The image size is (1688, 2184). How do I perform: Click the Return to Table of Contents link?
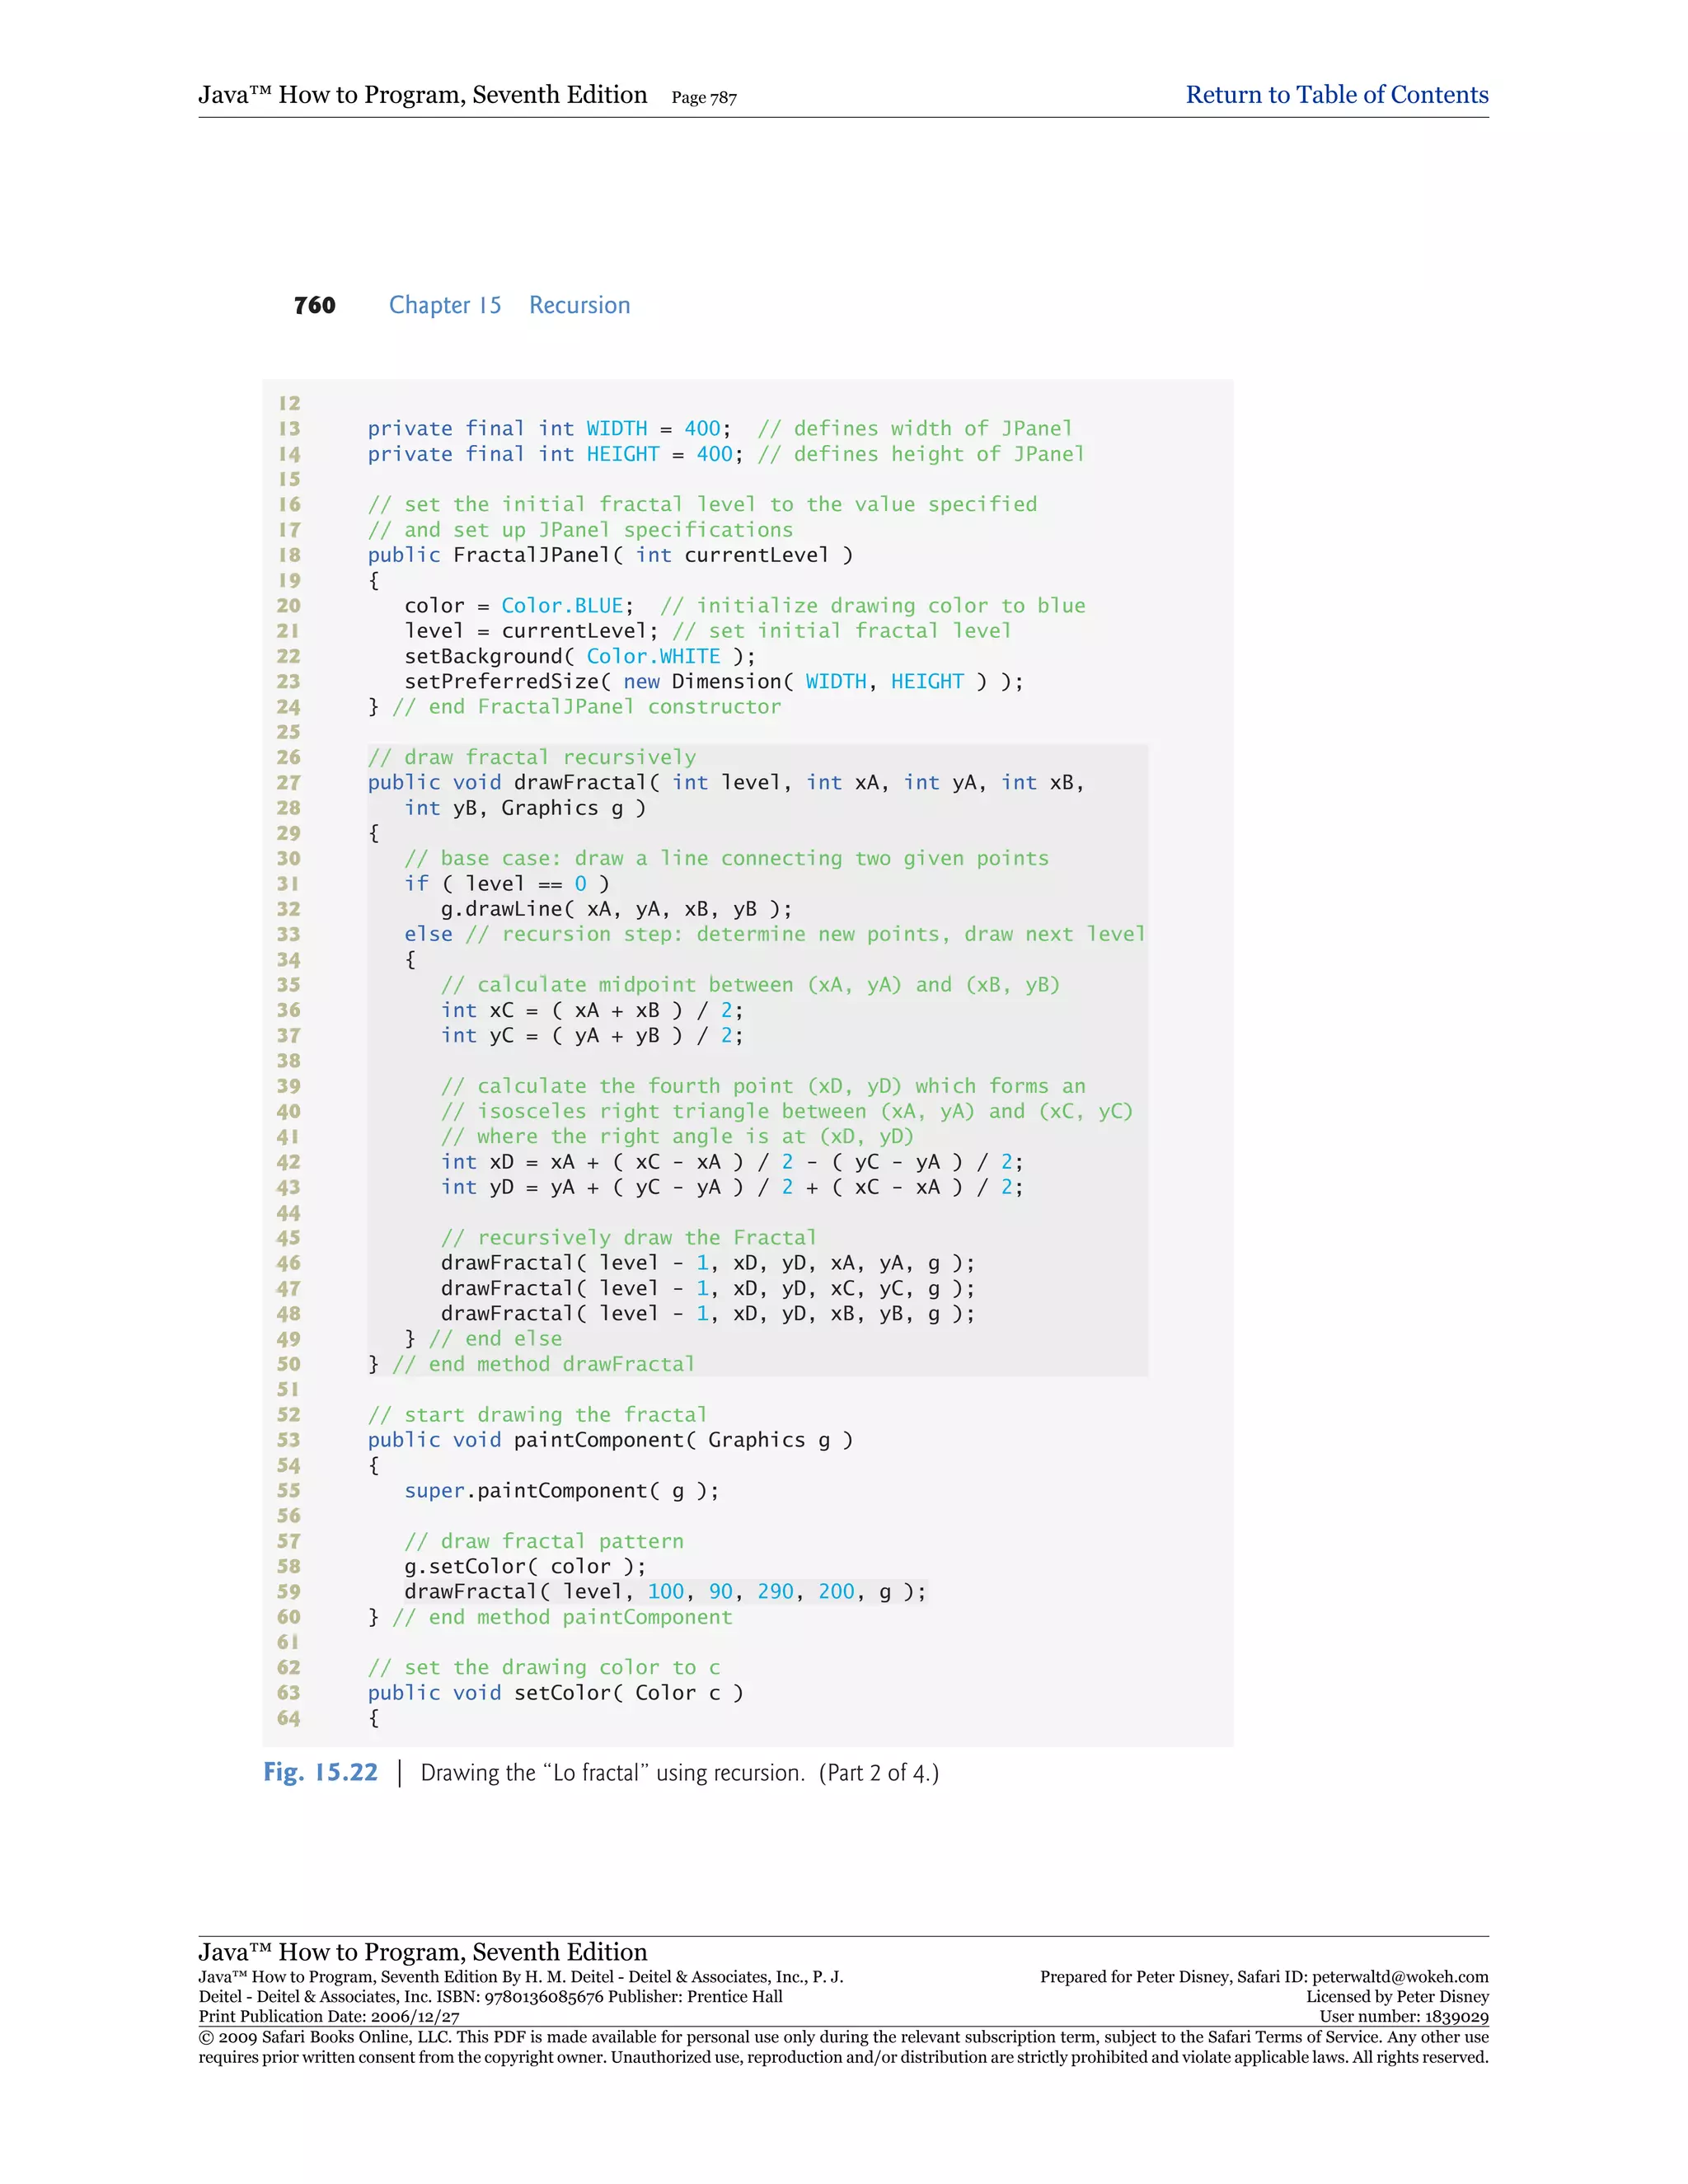[1336, 95]
